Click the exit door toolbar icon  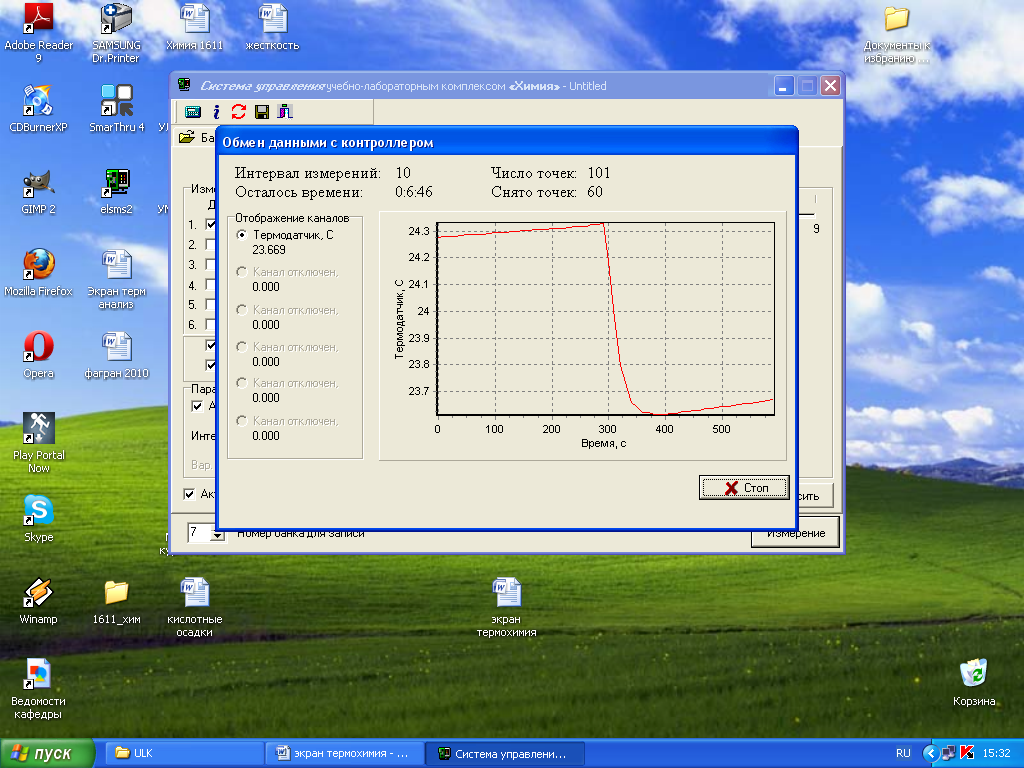point(285,112)
